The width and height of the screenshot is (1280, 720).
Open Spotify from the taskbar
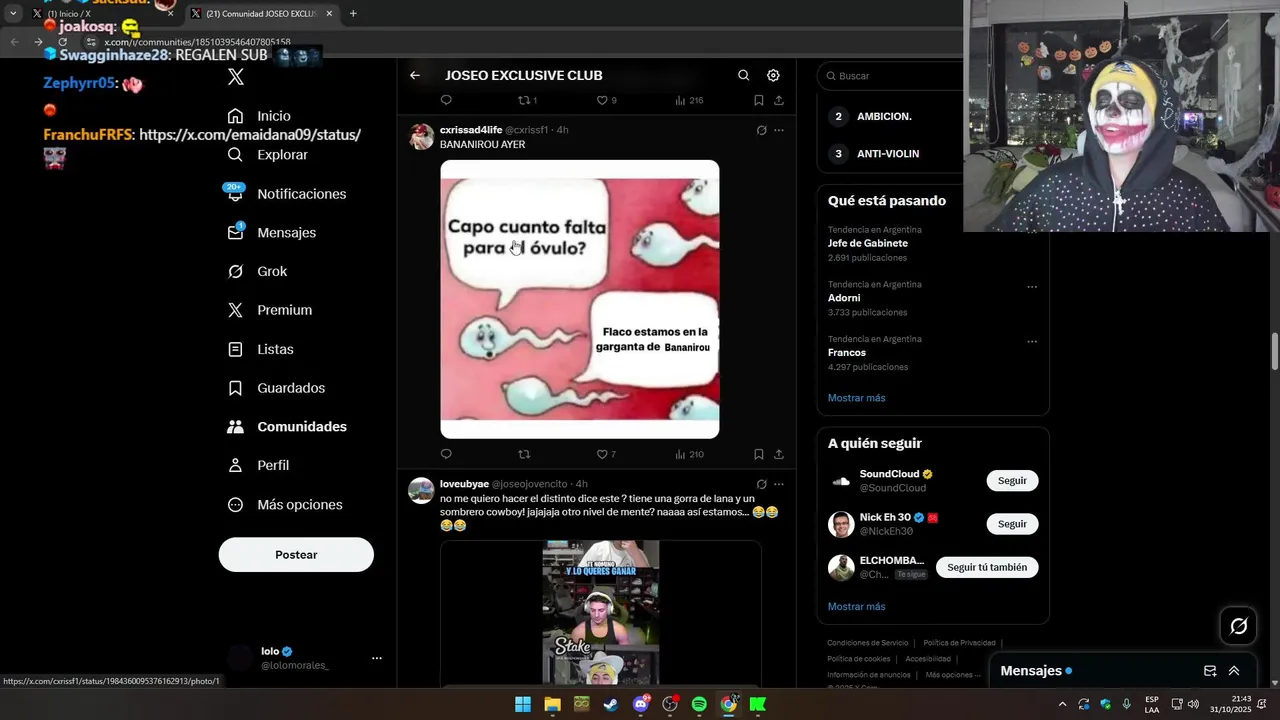click(x=699, y=704)
